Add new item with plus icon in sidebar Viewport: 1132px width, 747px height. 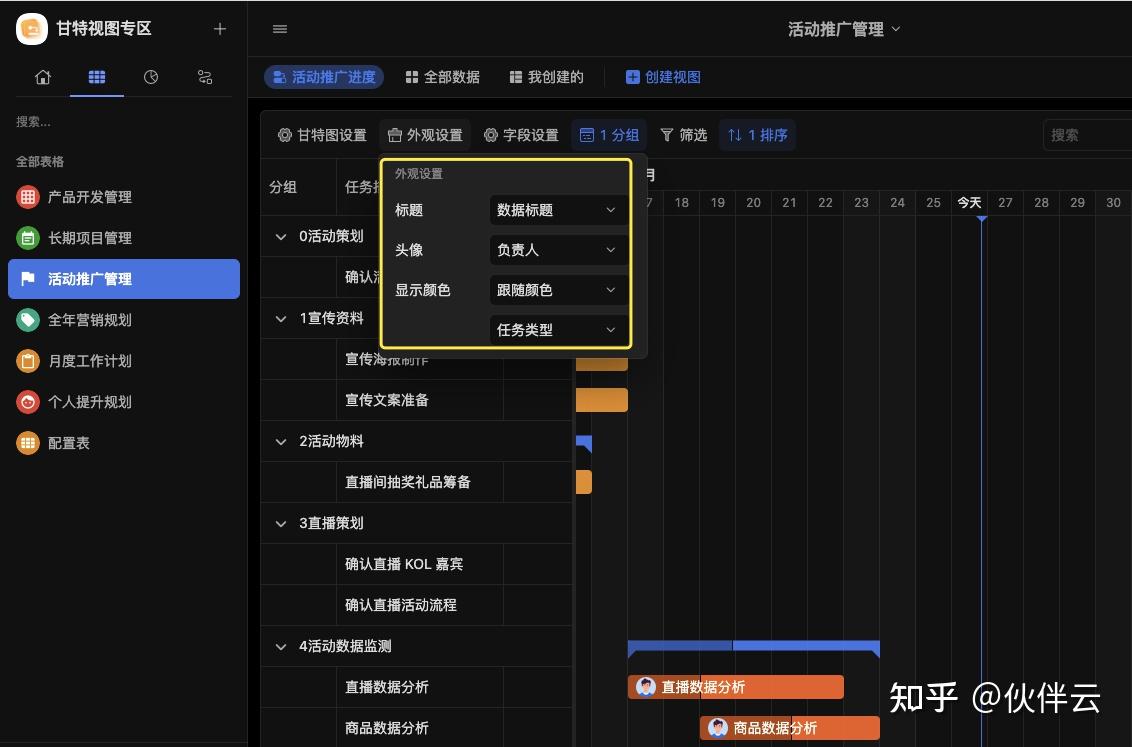coord(220,29)
